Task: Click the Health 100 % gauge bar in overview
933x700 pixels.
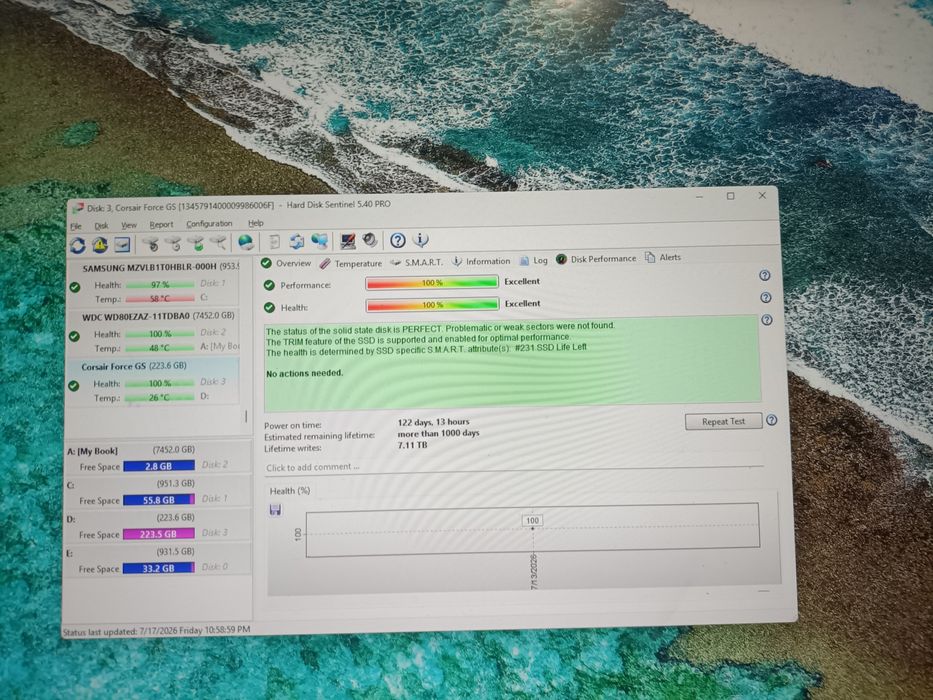Action: pos(433,305)
